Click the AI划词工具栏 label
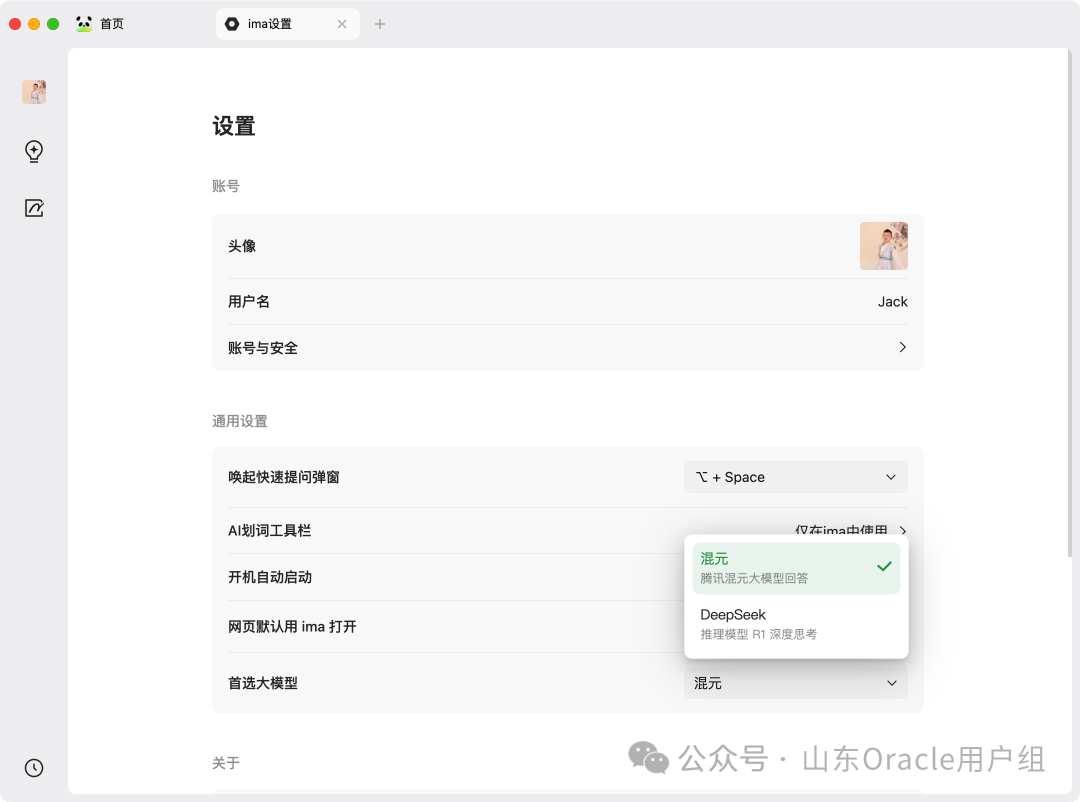 point(269,531)
